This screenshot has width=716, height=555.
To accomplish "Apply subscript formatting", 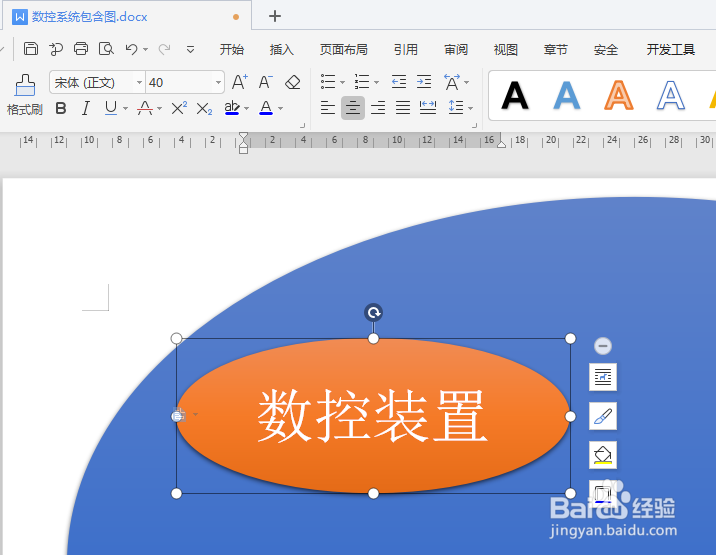I will coord(204,109).
